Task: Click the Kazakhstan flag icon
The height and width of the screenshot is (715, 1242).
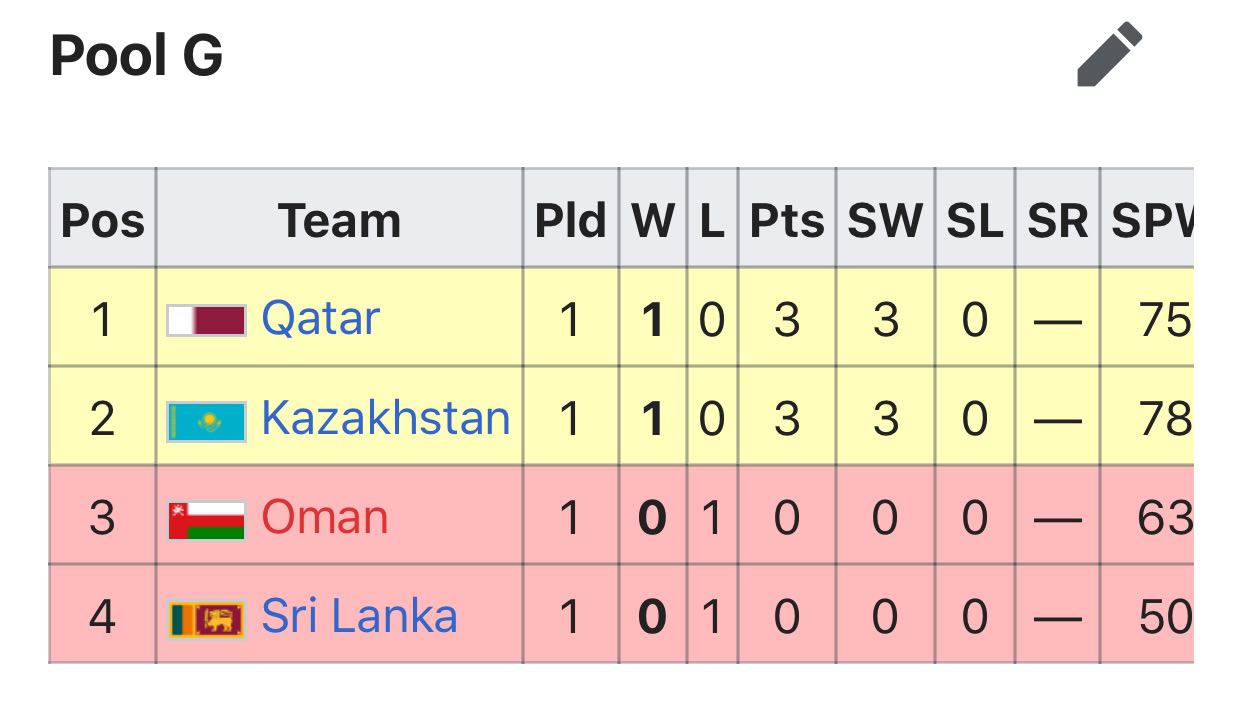Action: (x=207, y=421)
